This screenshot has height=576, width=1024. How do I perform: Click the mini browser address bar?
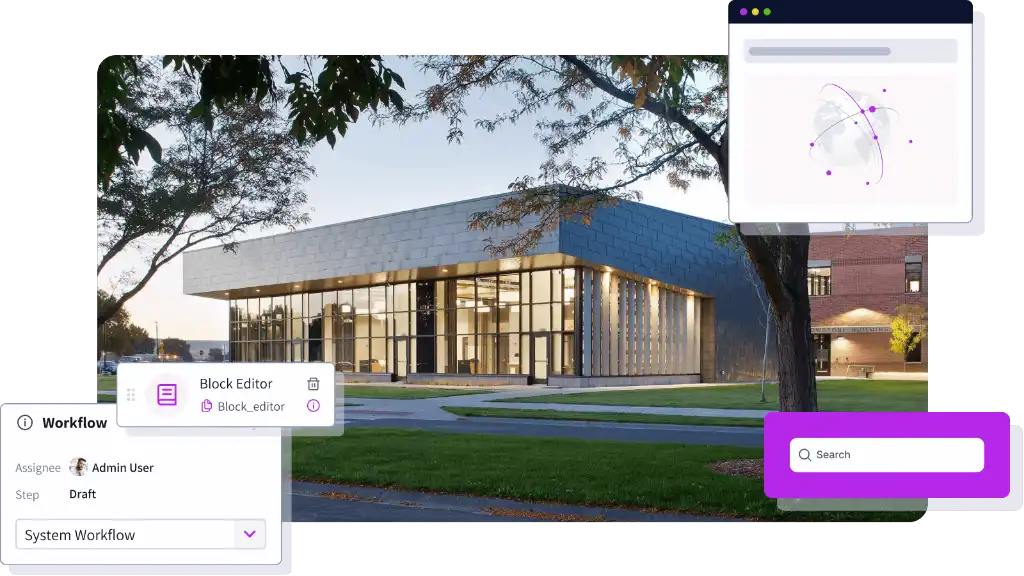pyautogui.click(x=850, y=51)
